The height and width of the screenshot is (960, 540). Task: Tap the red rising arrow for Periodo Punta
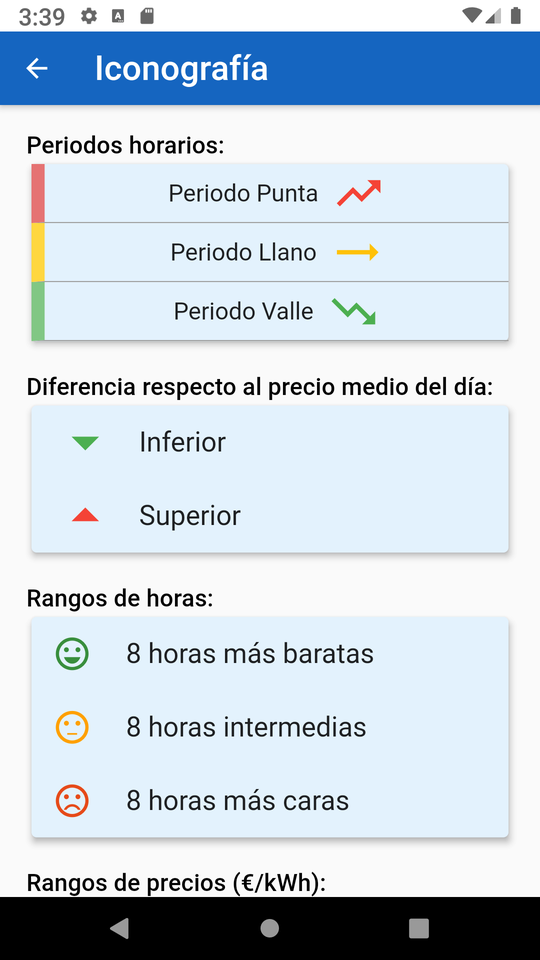359,193
